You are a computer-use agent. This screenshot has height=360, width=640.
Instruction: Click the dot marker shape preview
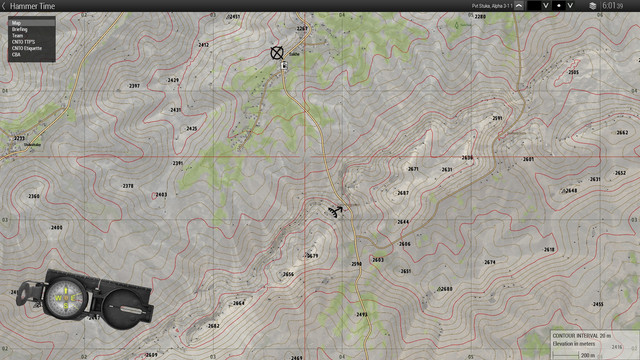pyautogui.click(x=559, y=6)
